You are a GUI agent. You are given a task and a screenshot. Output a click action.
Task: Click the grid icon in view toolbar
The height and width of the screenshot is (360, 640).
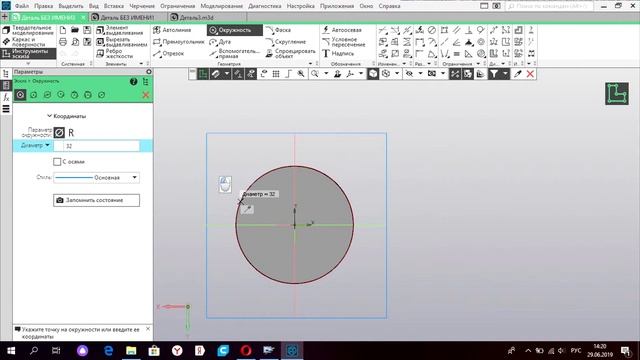pos(276,74)
